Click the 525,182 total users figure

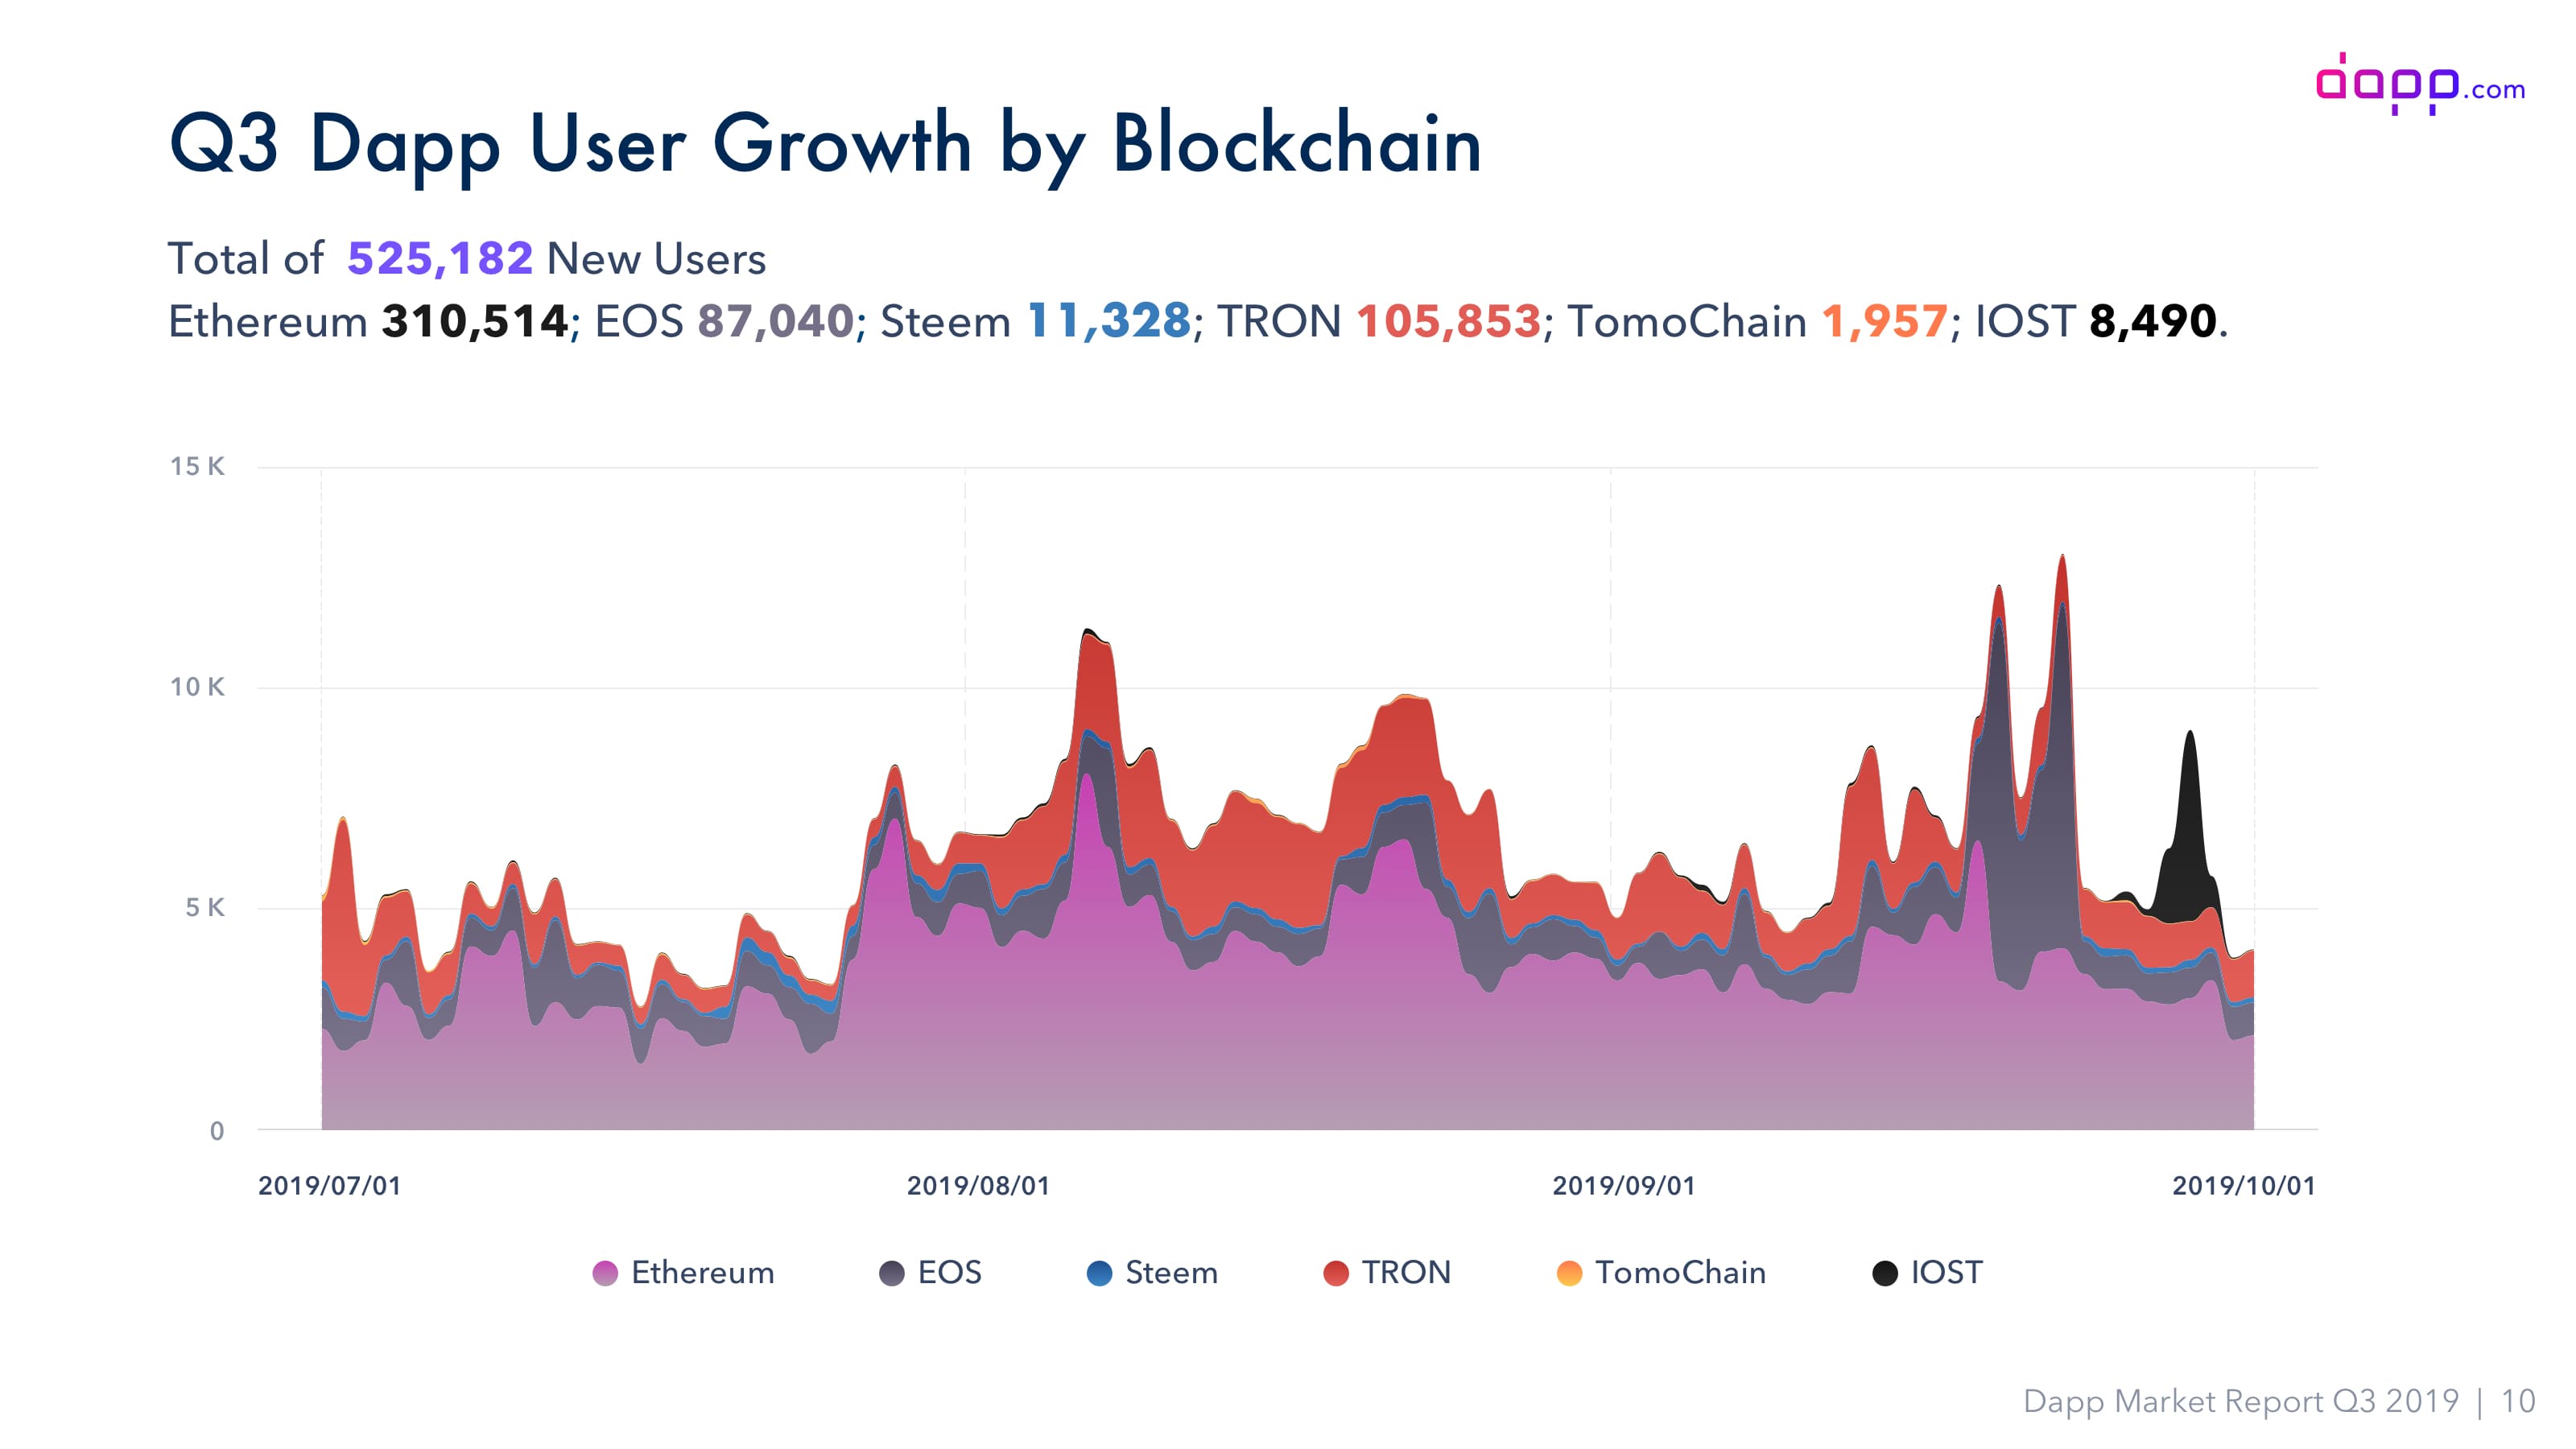(440, 258)
